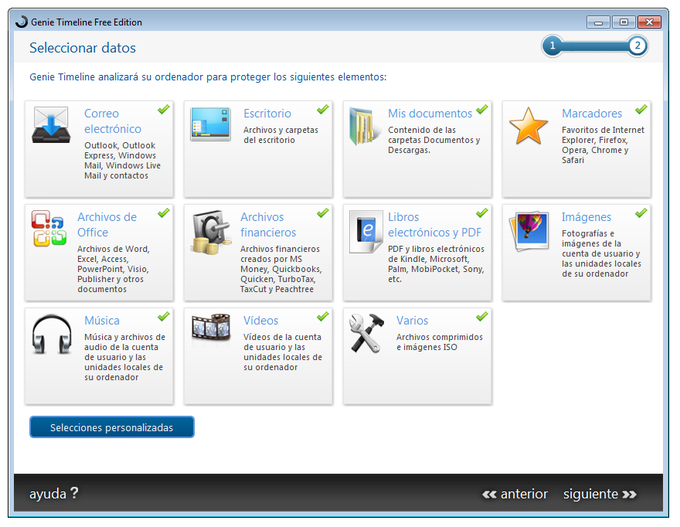
Task: Click the Escritorio title
Action: click(267, 113)
